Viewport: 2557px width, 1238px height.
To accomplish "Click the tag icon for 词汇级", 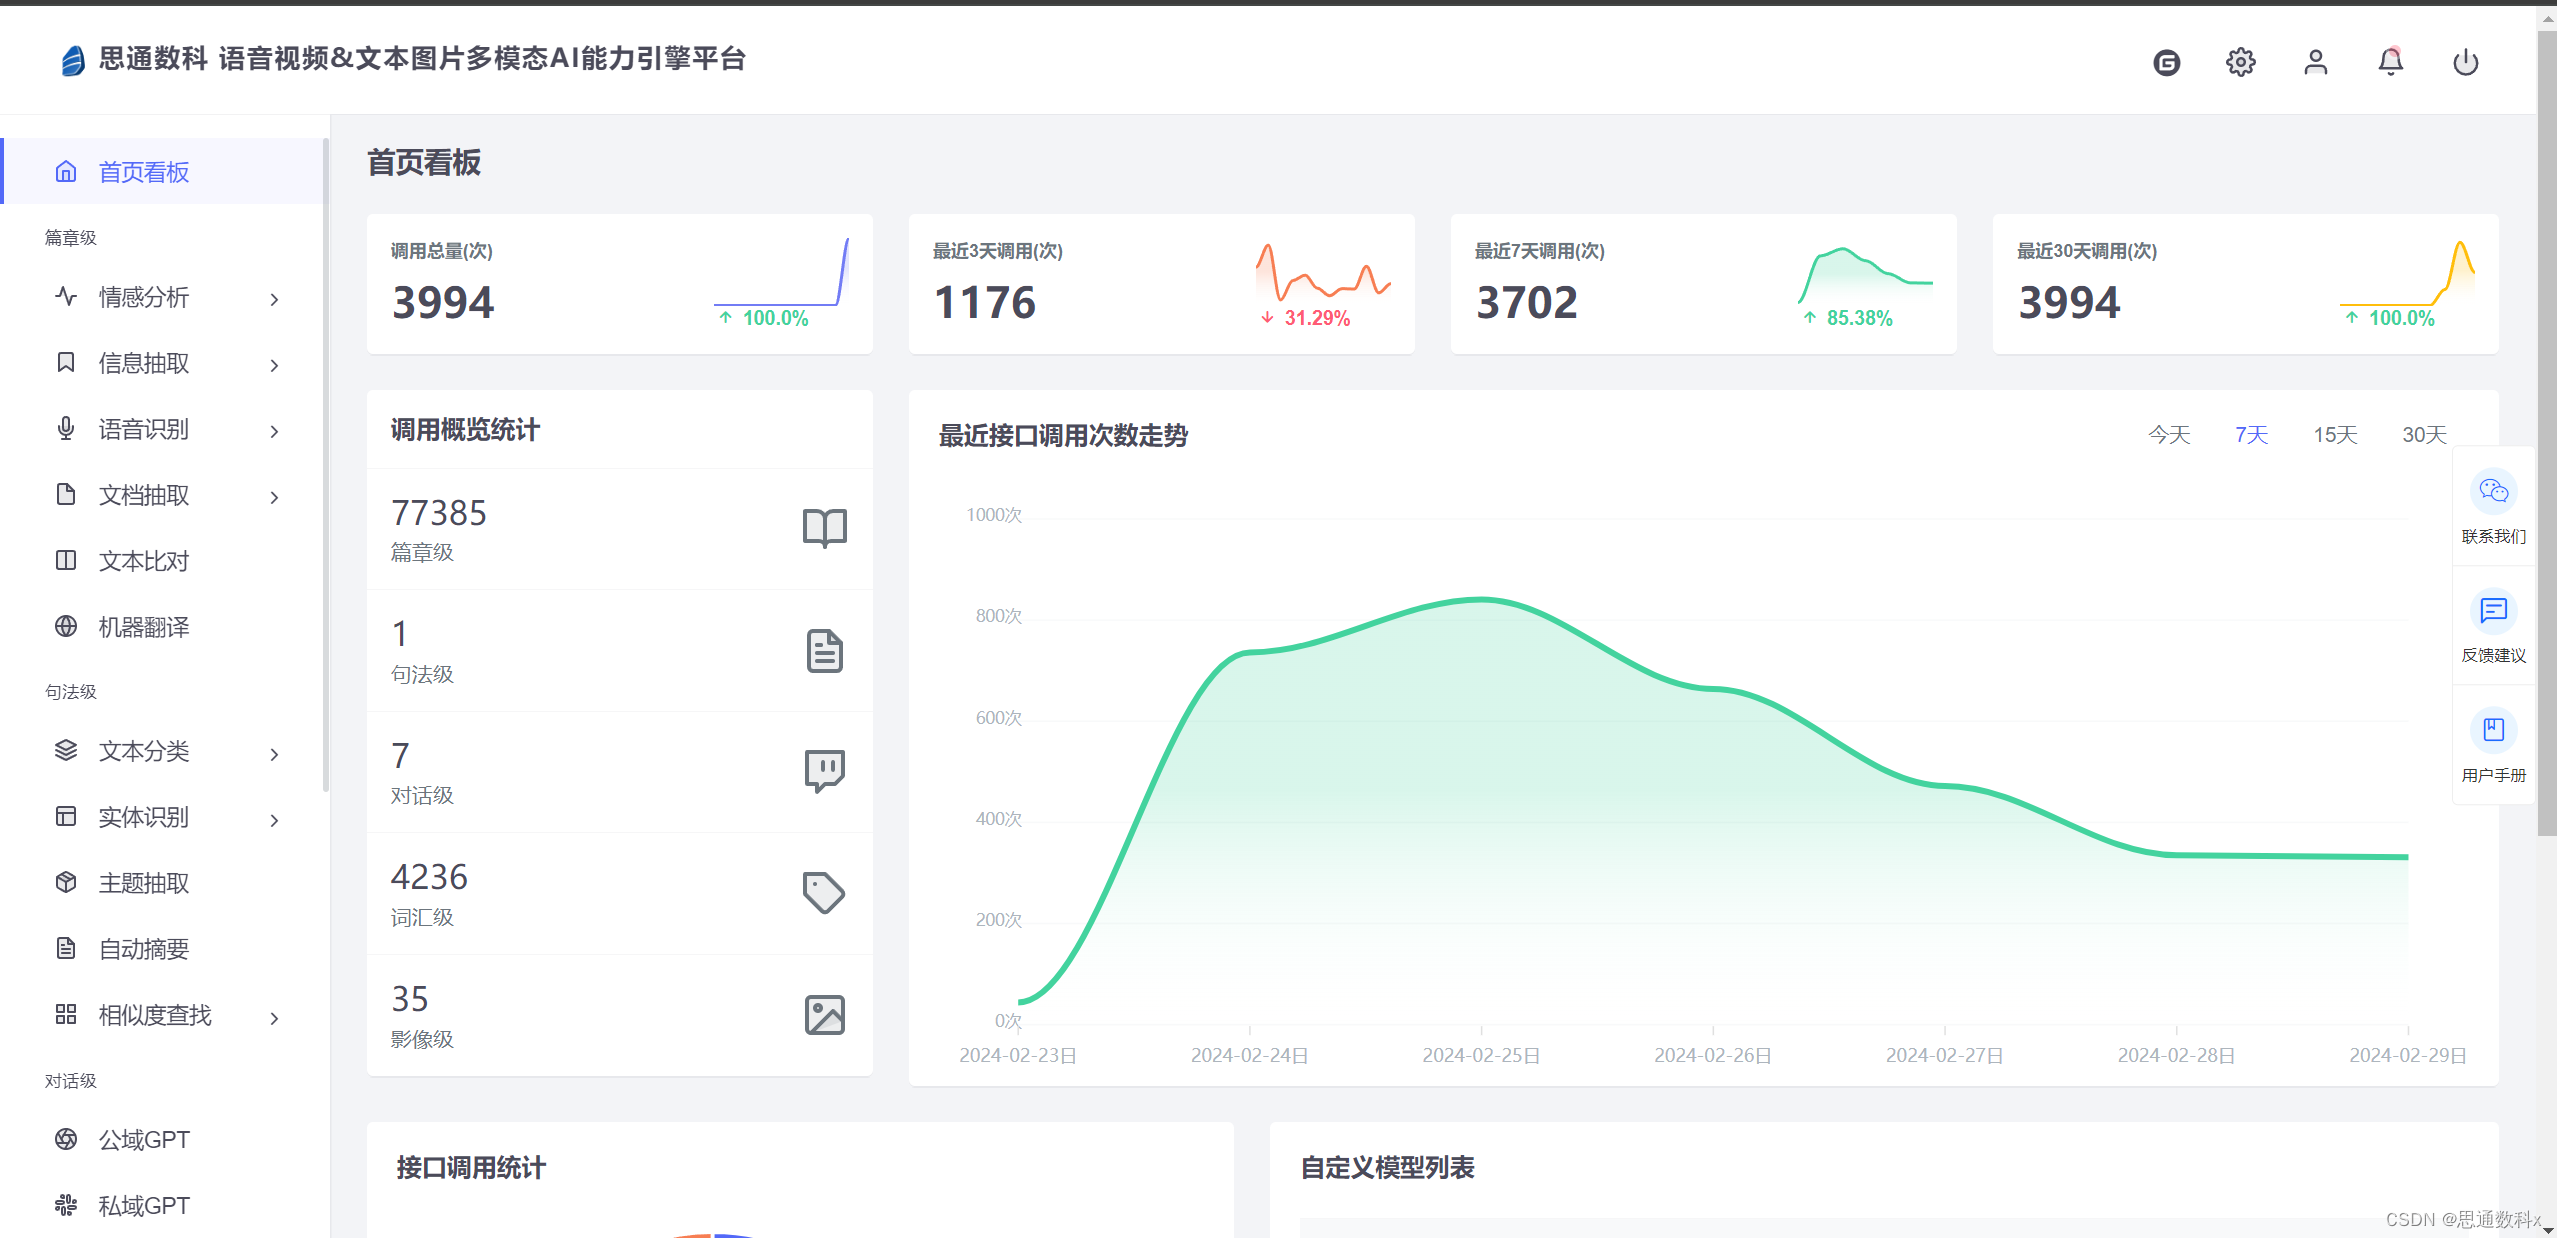I will (x=824, y=893).
